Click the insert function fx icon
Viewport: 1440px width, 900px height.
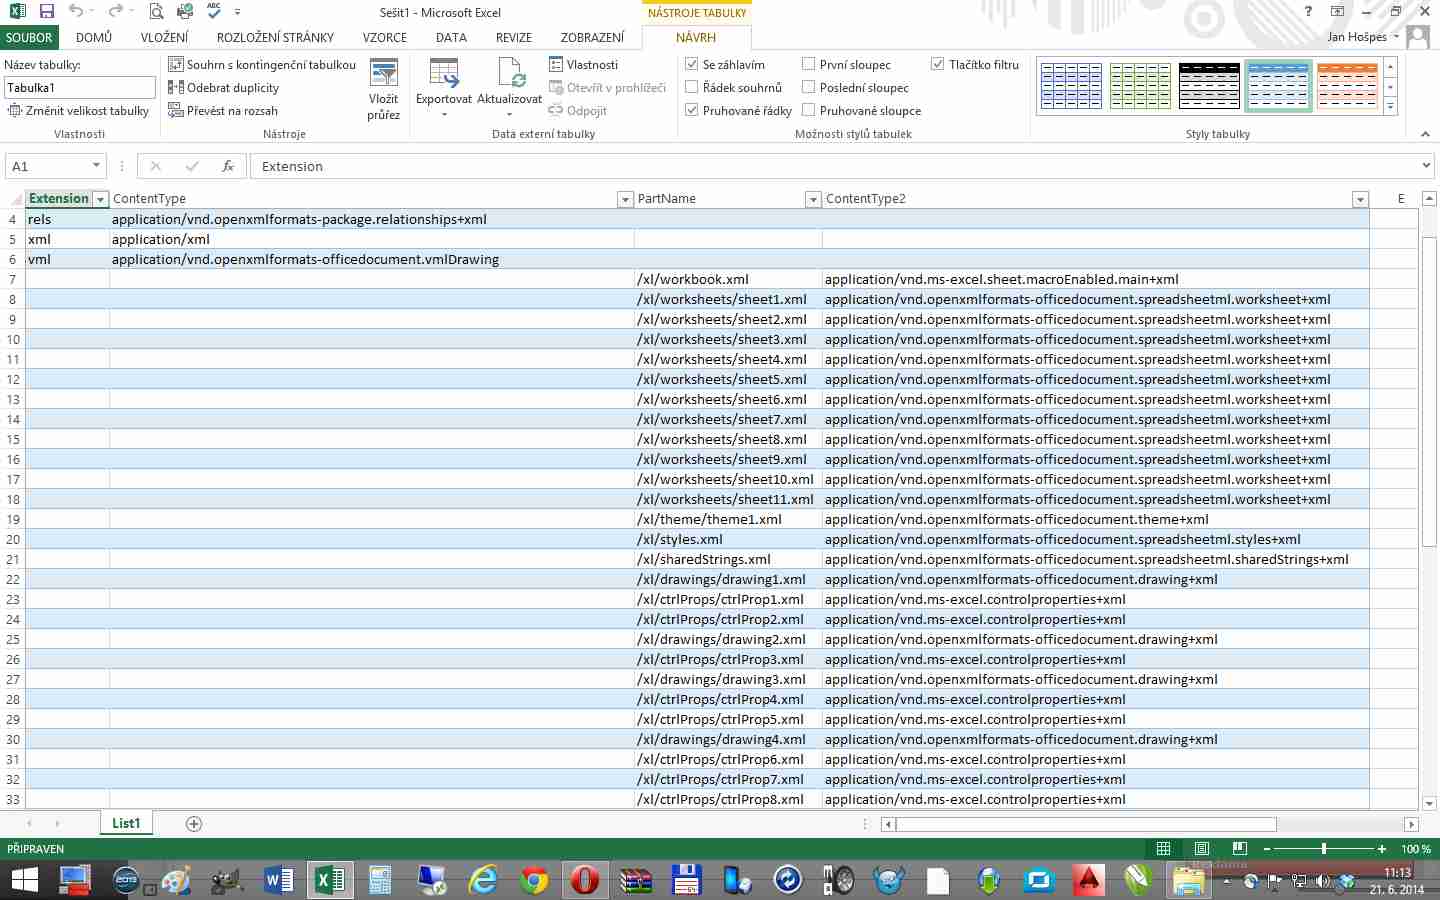pos(228,166)
